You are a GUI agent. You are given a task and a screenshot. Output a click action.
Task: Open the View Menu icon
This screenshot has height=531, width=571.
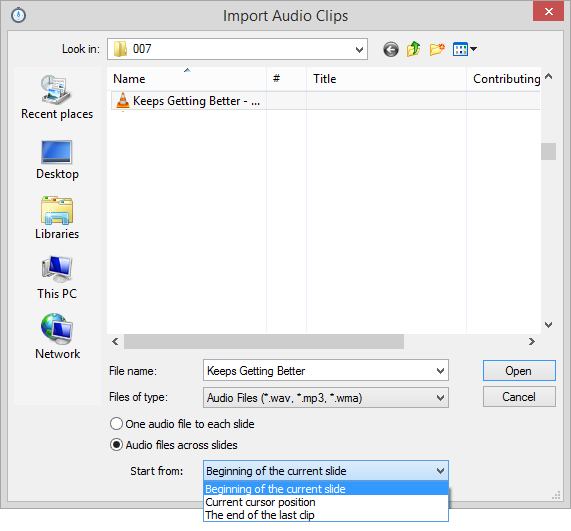point(465,49)
